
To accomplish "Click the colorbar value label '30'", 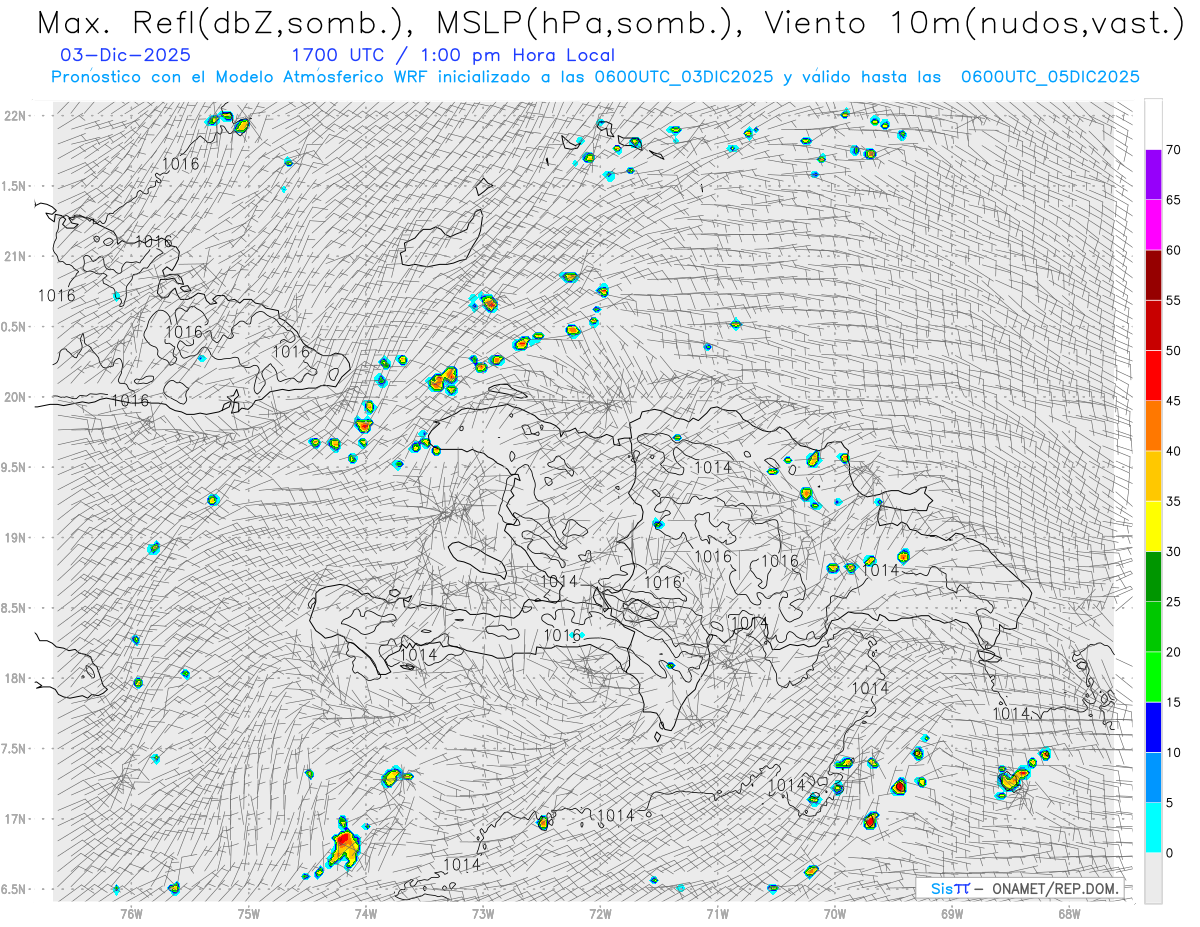I will [1174, 552].
